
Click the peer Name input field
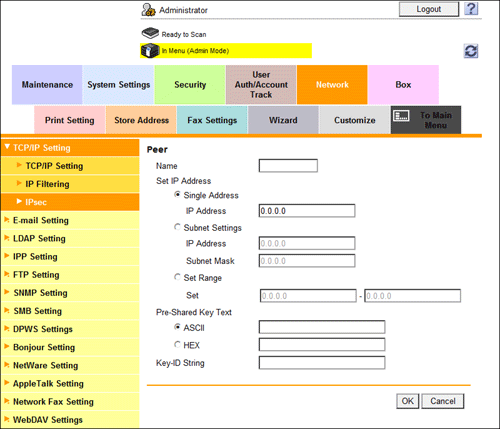coord(288,166)
